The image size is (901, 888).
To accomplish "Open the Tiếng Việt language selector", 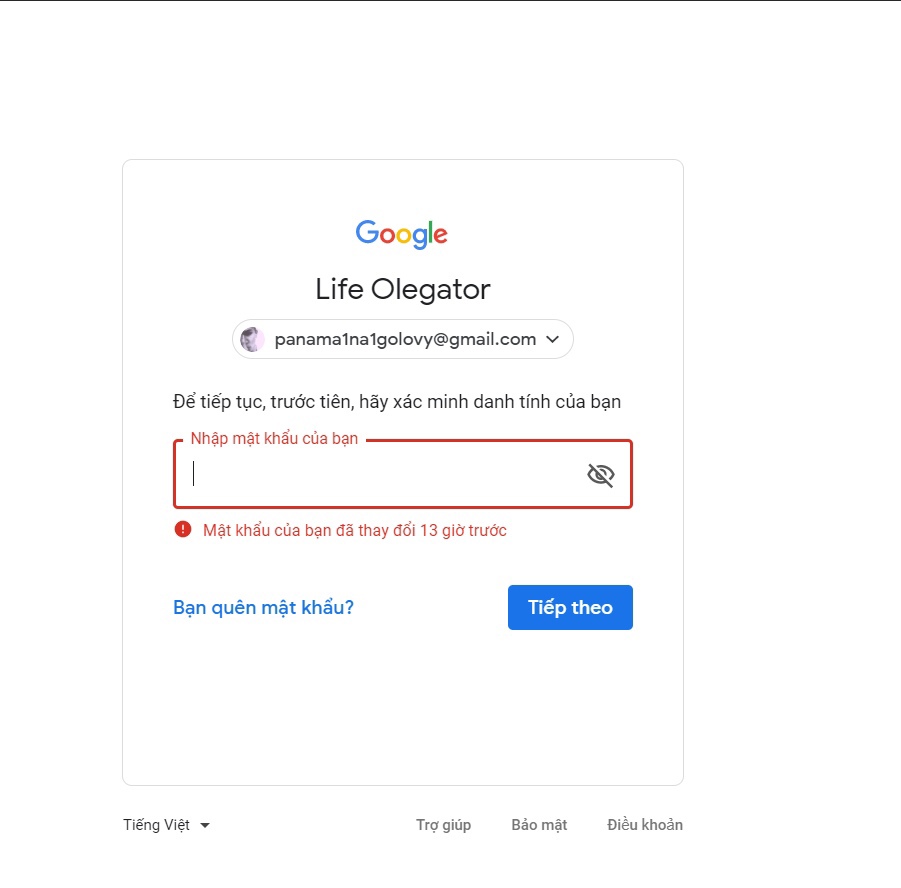I will coord(157,825).
